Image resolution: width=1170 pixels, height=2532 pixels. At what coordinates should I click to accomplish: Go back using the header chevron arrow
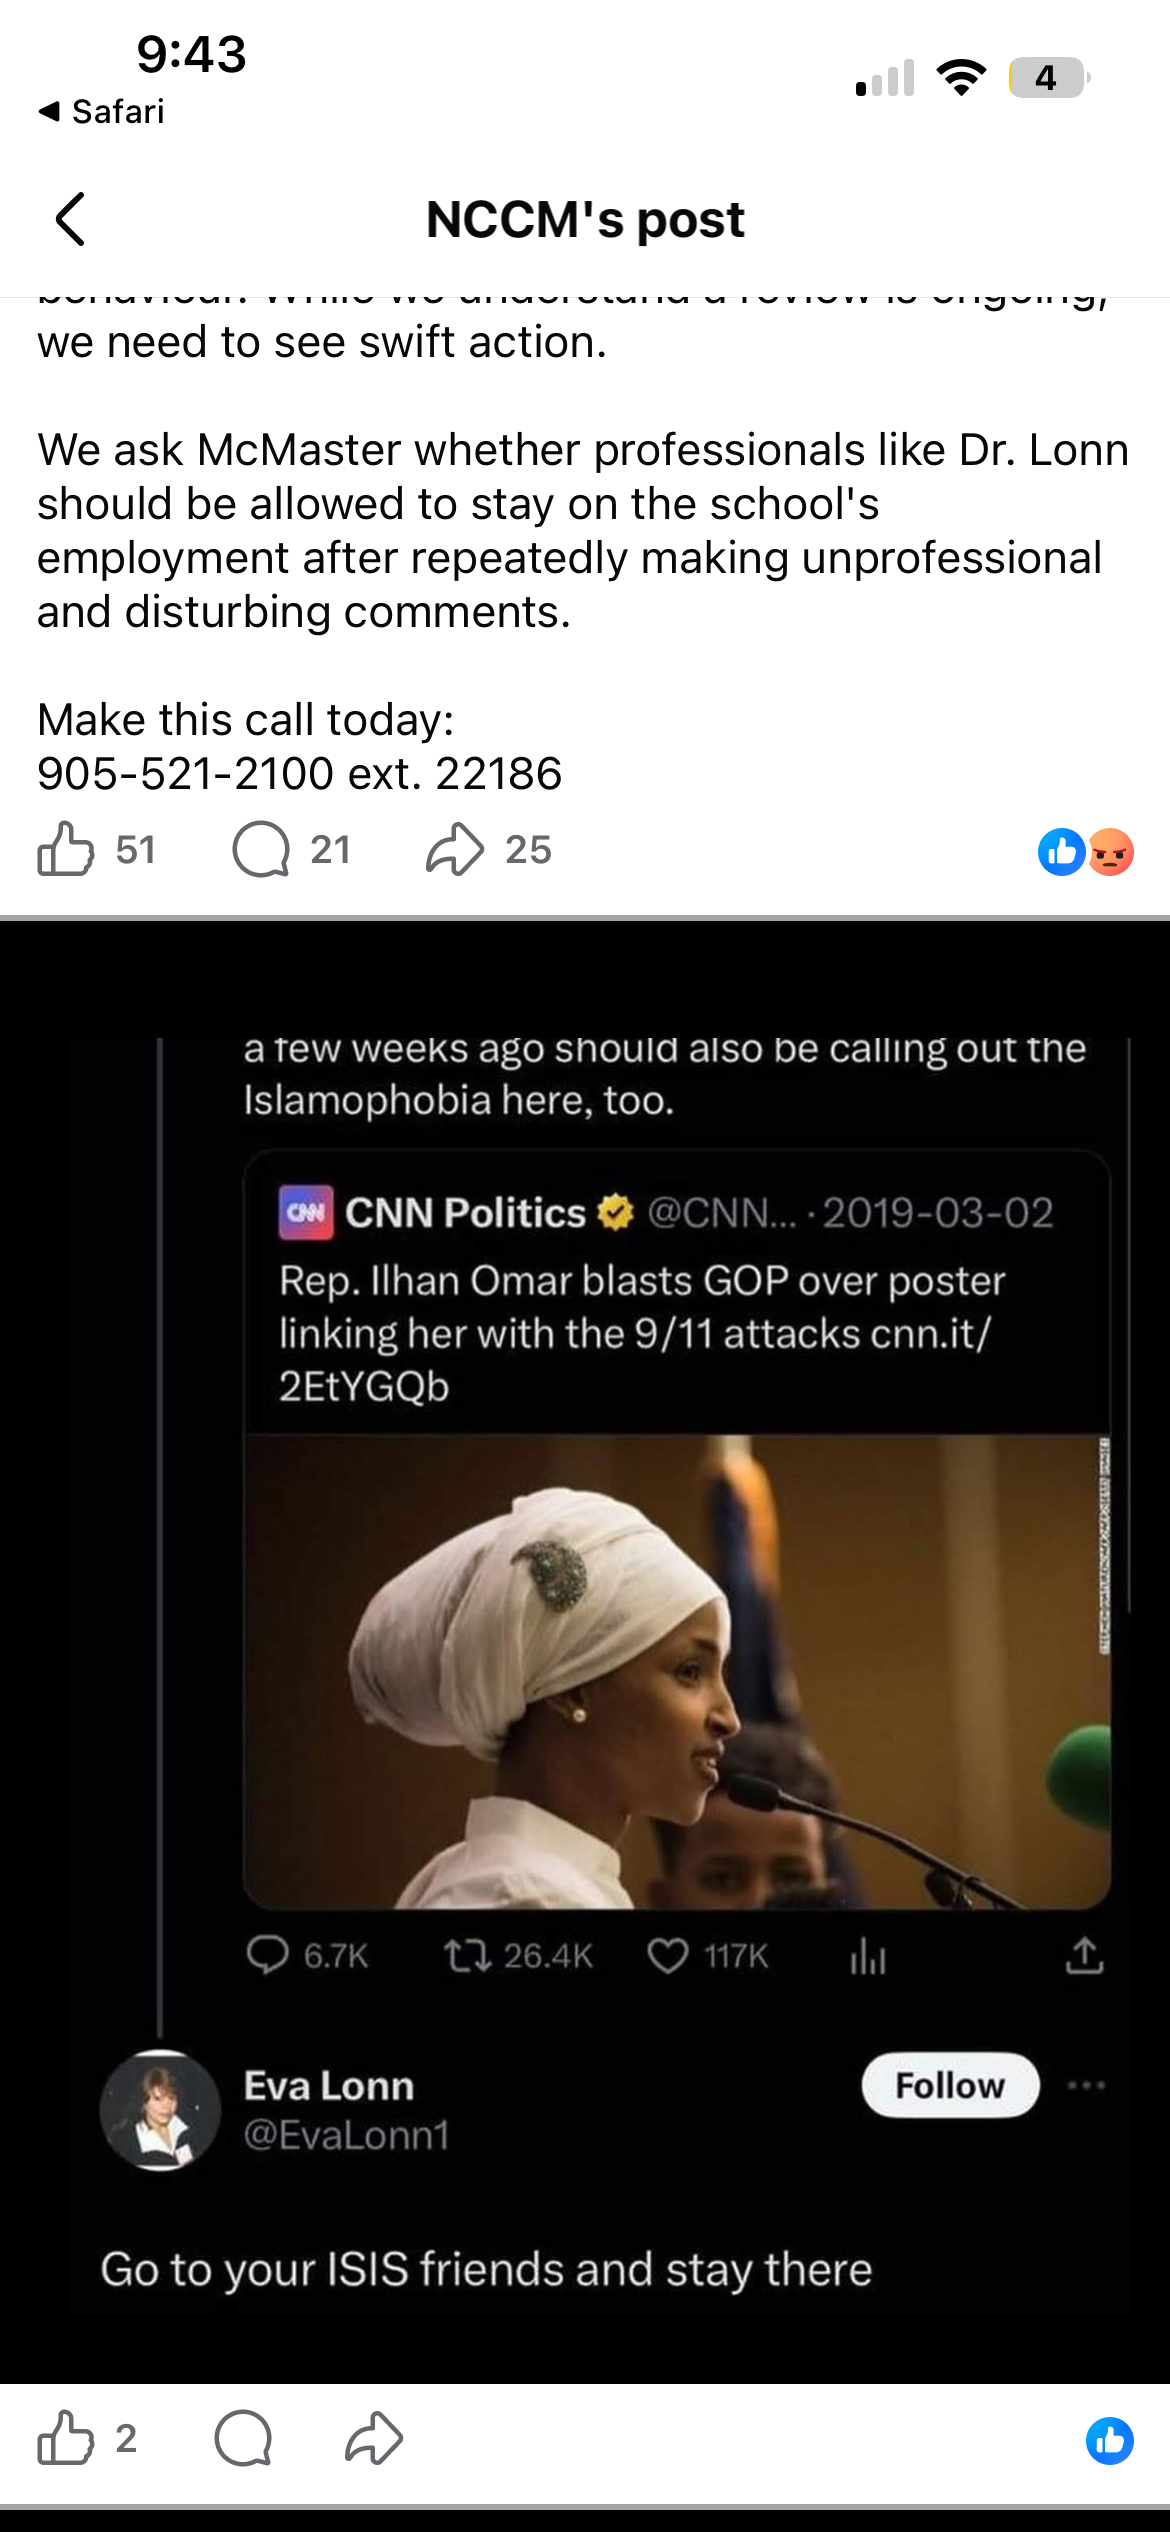(70, 219)
